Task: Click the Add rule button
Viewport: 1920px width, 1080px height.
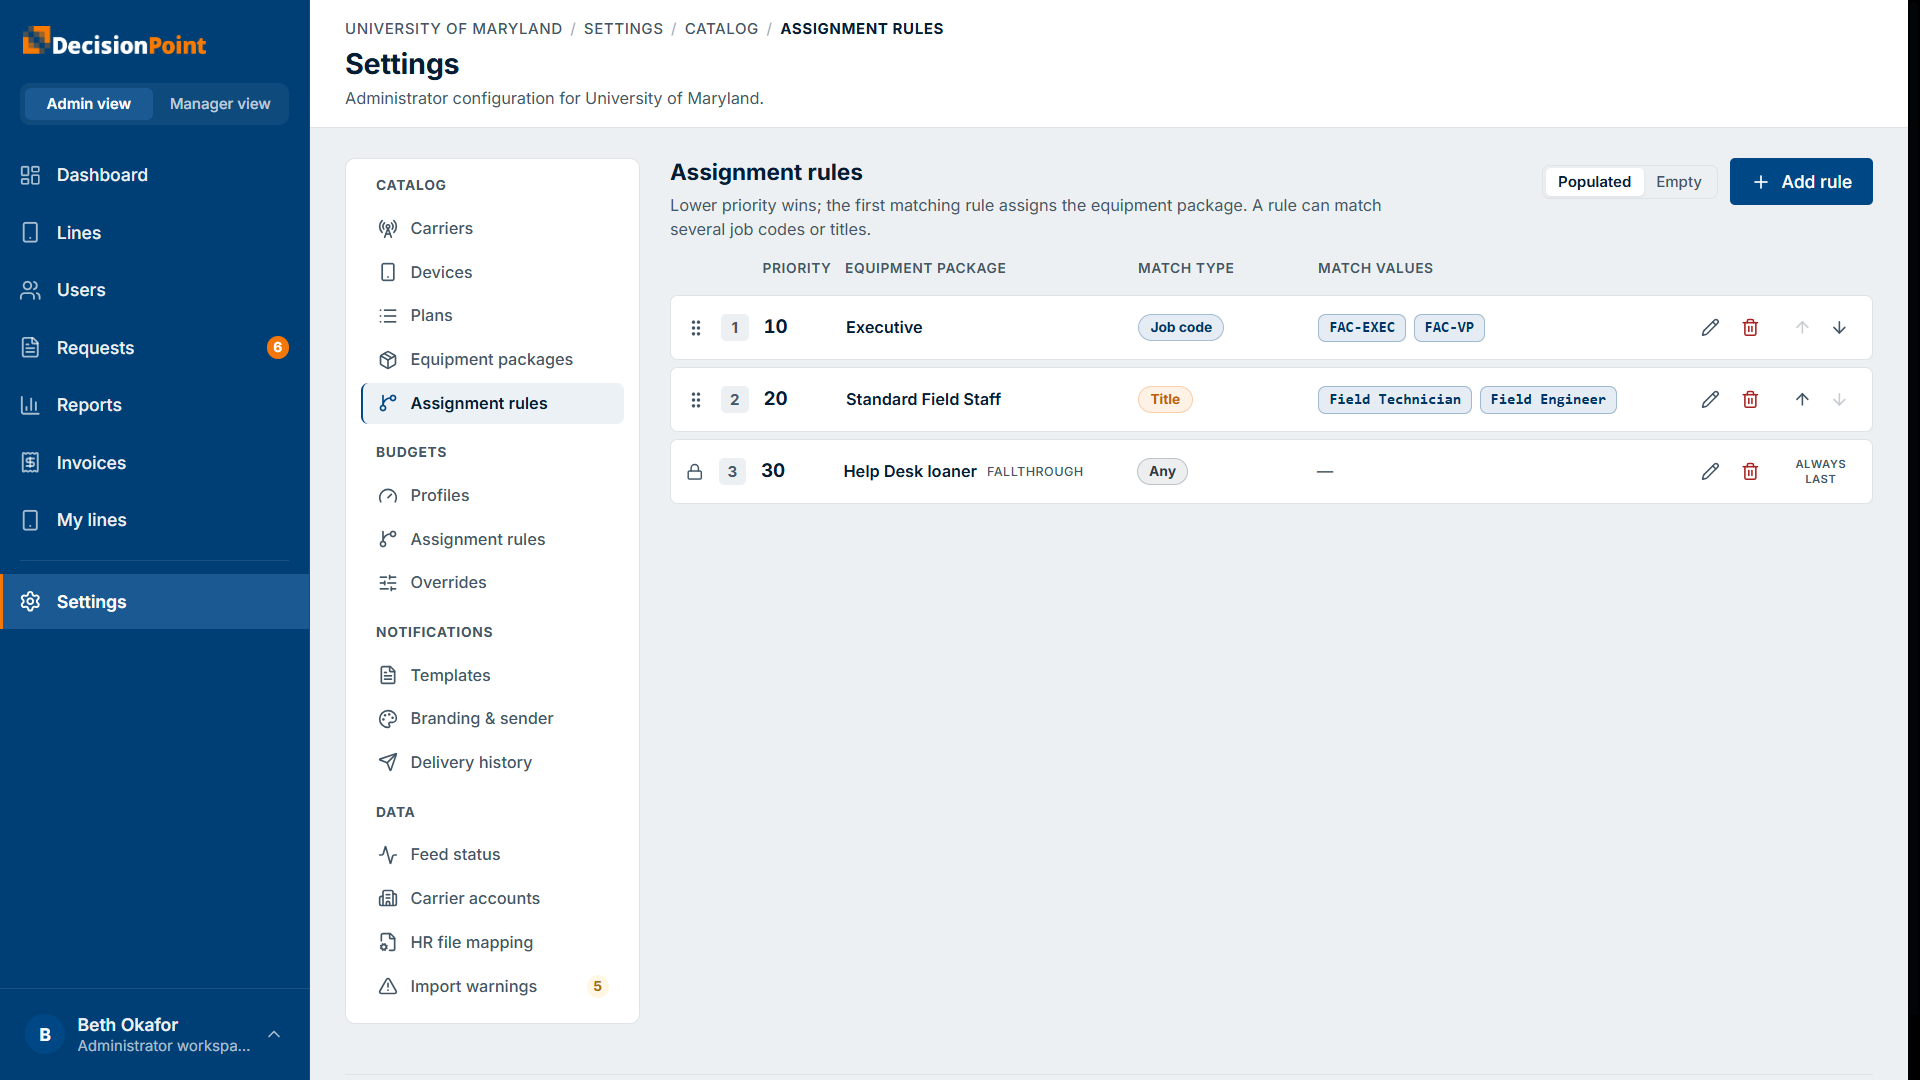Action: [x=1801, y=182]
